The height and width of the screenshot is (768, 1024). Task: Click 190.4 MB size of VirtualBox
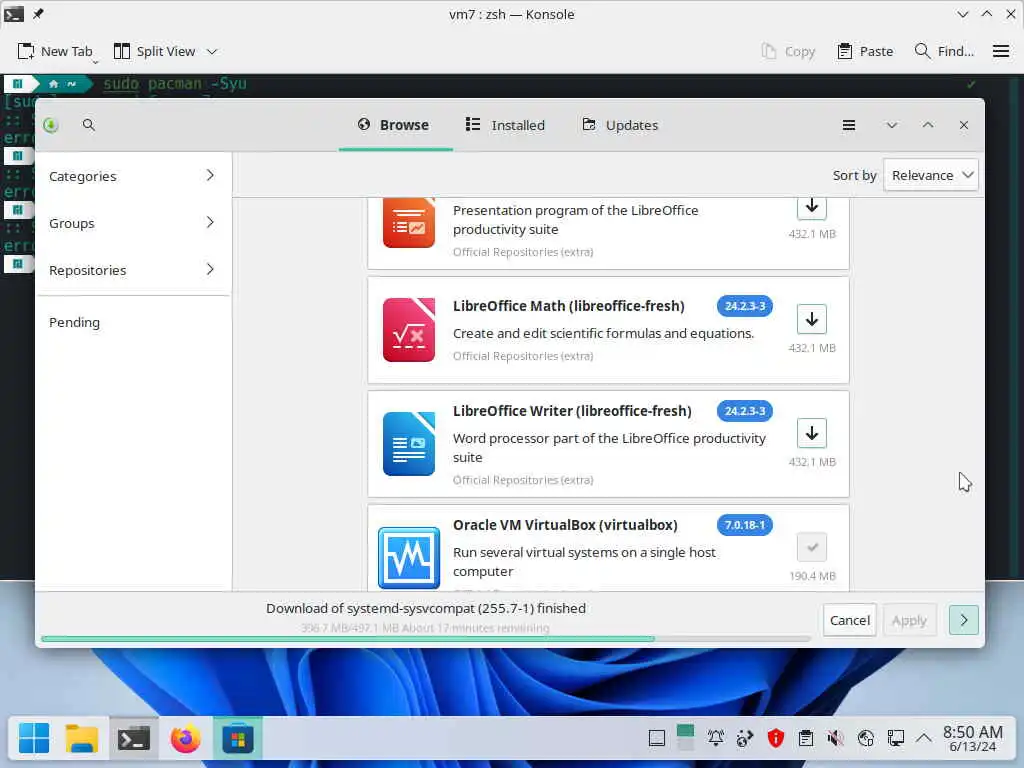(x=812, y=576)
